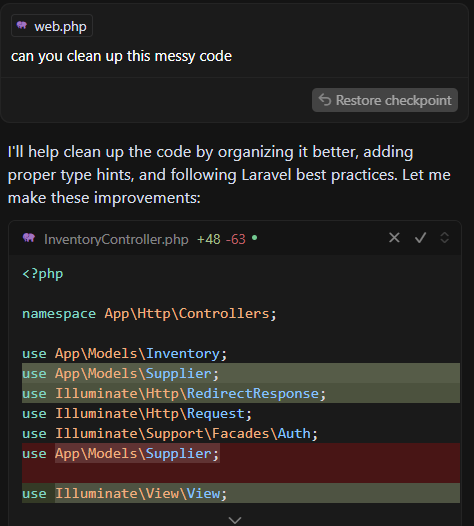This screenshot has height=526, width=474.
Task: Expand more diff with the bottom chevron
Action: [235, 520]
